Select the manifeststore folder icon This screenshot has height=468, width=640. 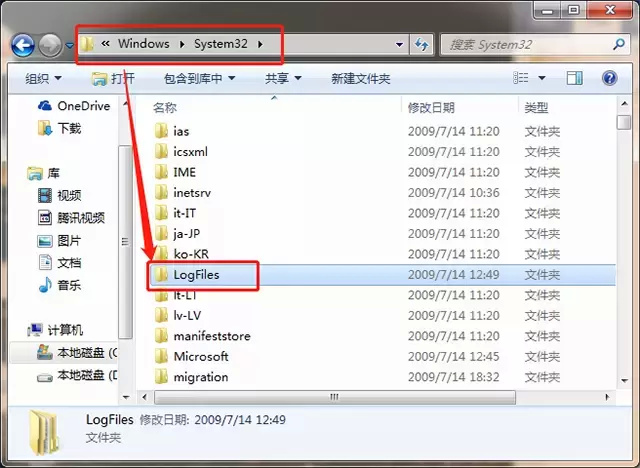(x=161, y=336)
